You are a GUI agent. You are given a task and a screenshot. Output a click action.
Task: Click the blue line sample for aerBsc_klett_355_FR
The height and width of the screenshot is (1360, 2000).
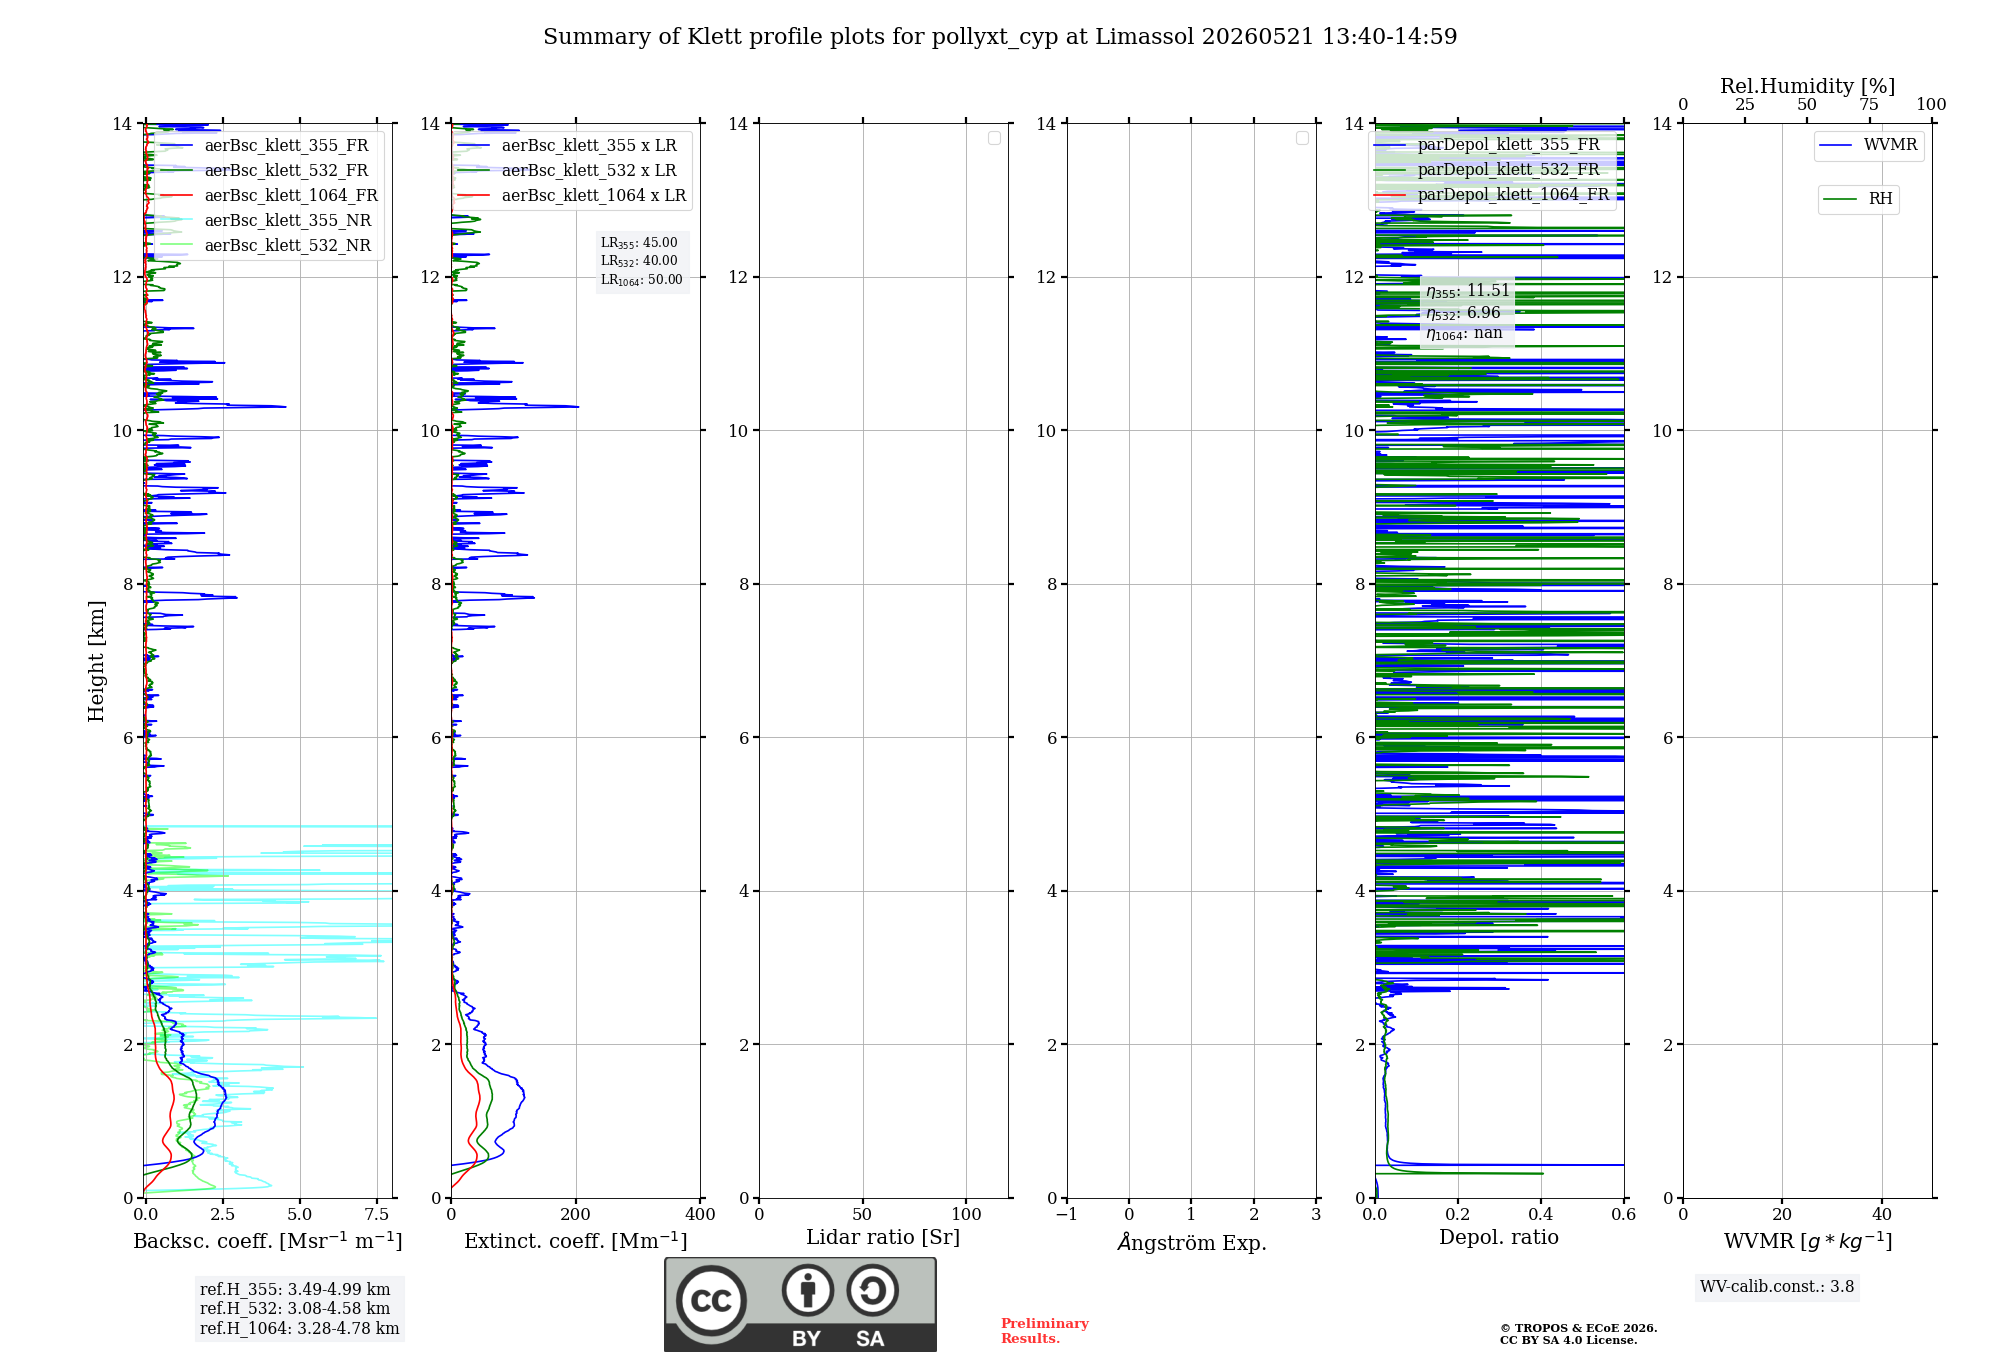(176, 146)
